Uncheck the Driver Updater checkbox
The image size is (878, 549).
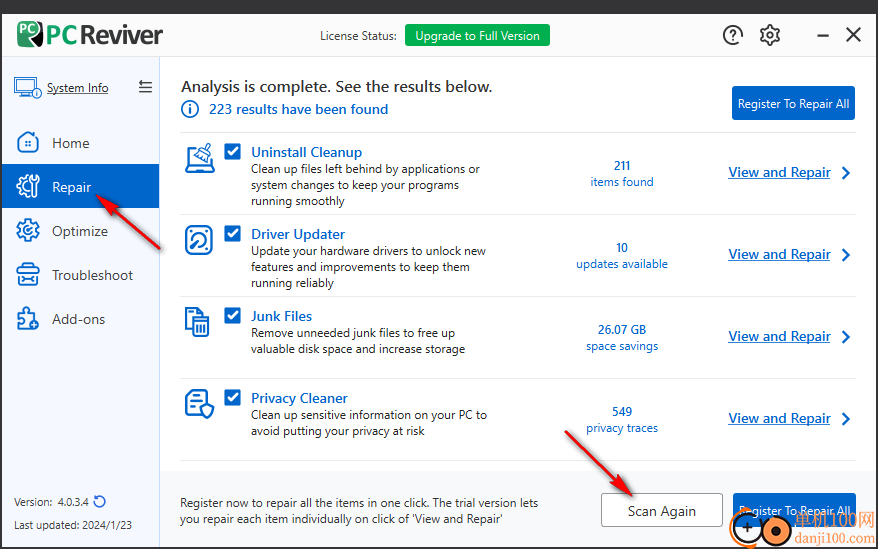pos(233,234)
